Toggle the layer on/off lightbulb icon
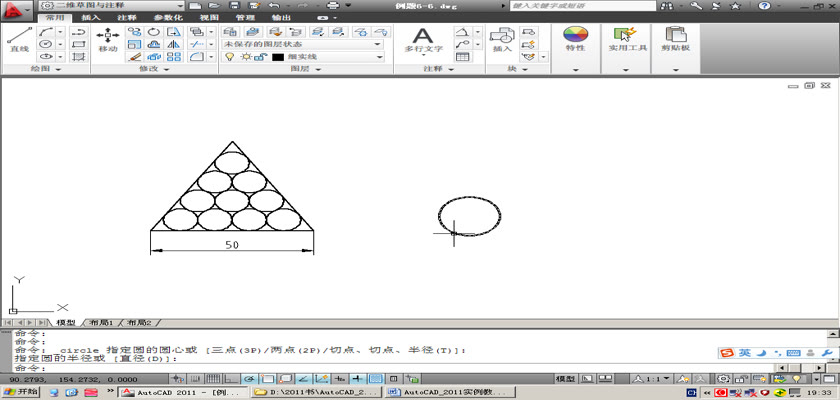 pos(230,58)
